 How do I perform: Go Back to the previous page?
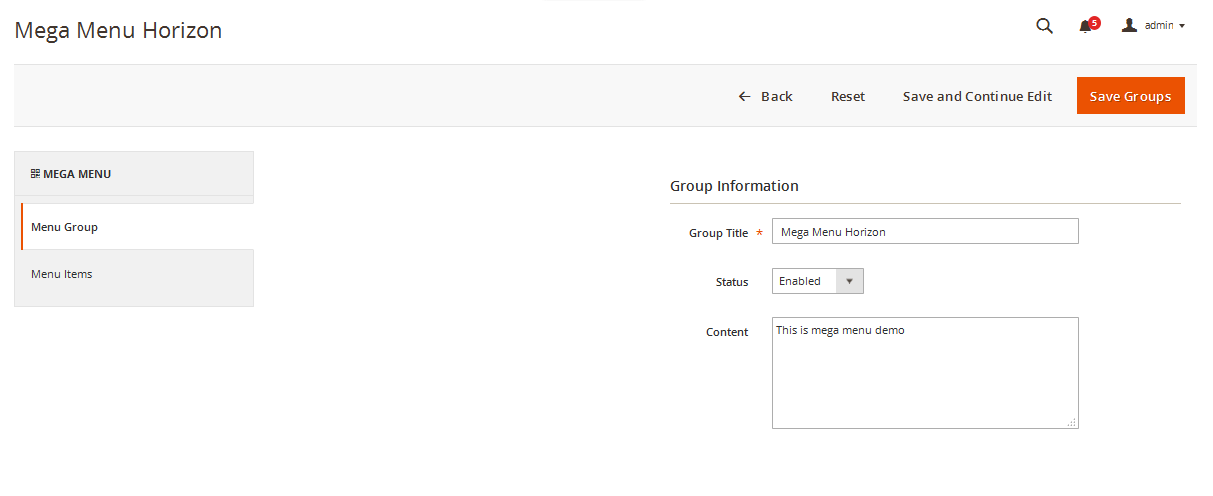click(x=765, y=96)
